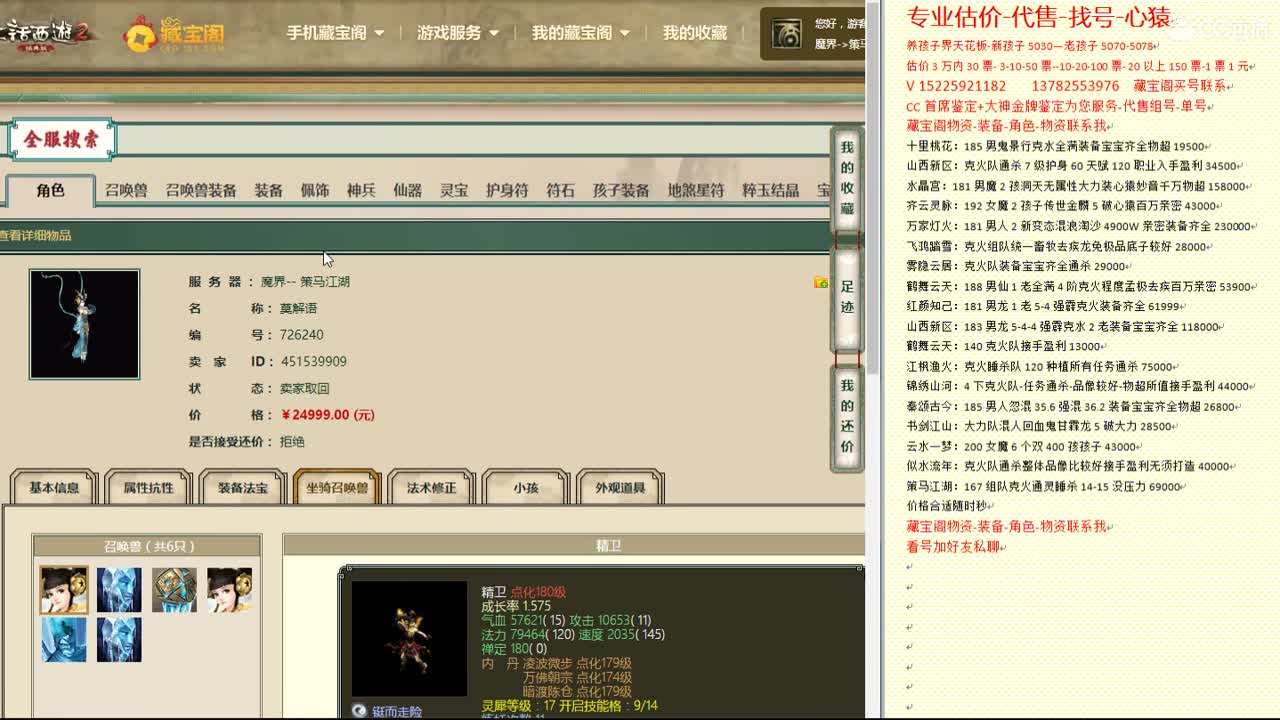Click the 十里桃花 listing line in document
The image size is (1280, 720).
[1058, 146]
